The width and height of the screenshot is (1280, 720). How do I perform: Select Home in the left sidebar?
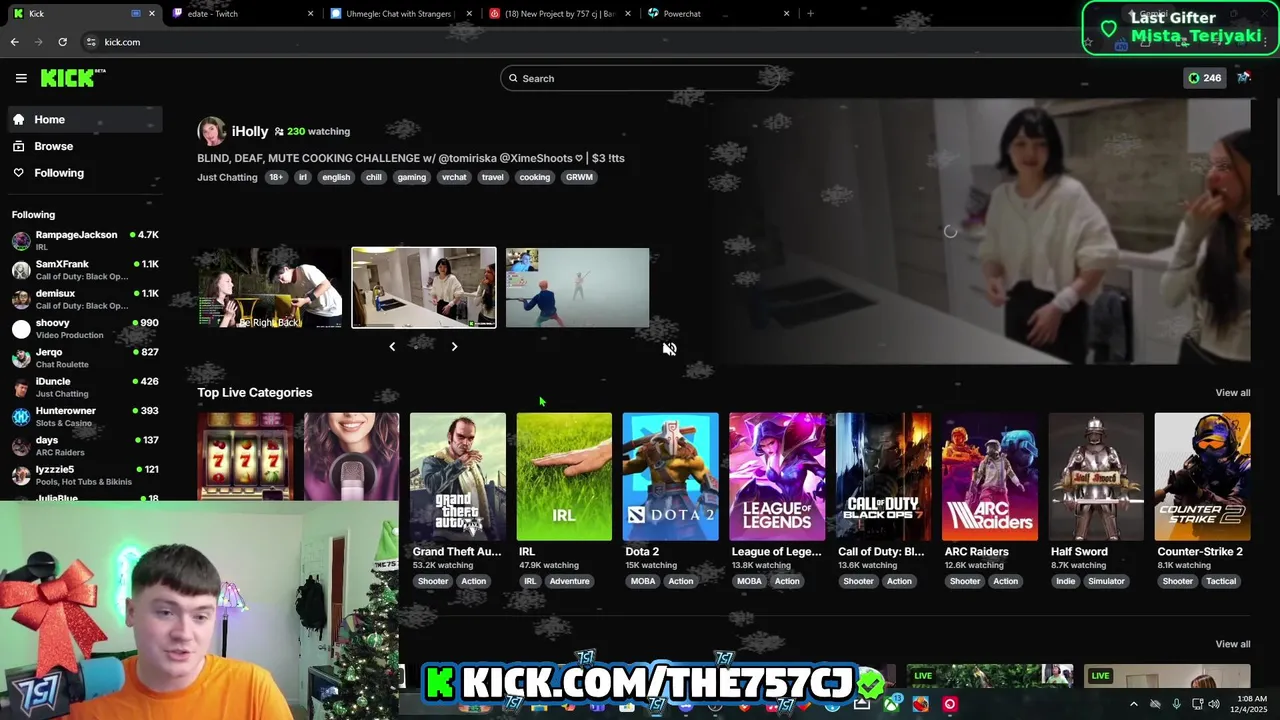click(85, 119)
